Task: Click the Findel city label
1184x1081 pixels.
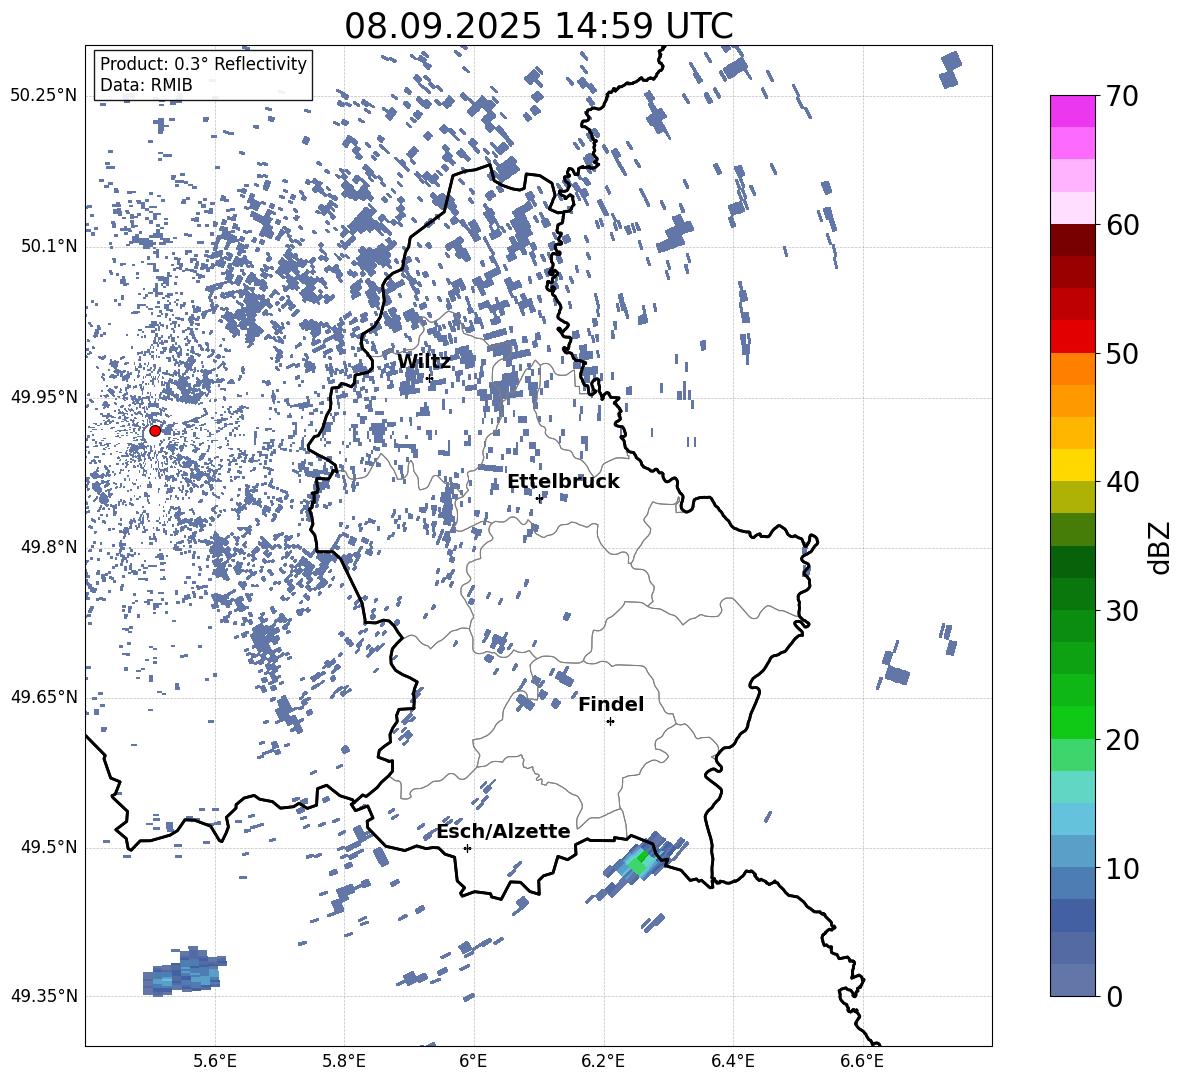Action: (611, 704)
